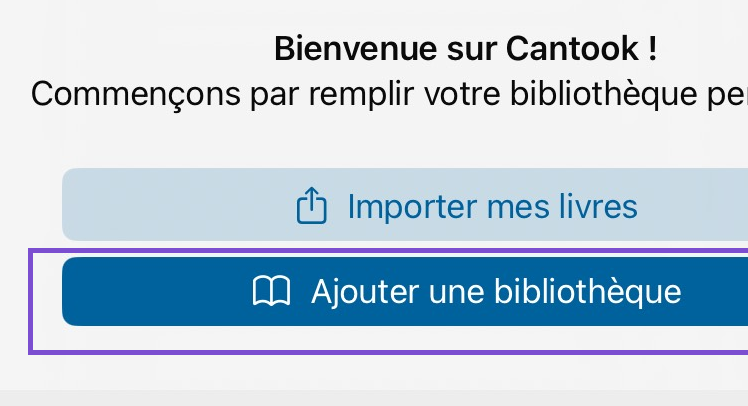Select the 'Importer mes livres' label text
Viewport: 748px width, 406px height.
492,207
